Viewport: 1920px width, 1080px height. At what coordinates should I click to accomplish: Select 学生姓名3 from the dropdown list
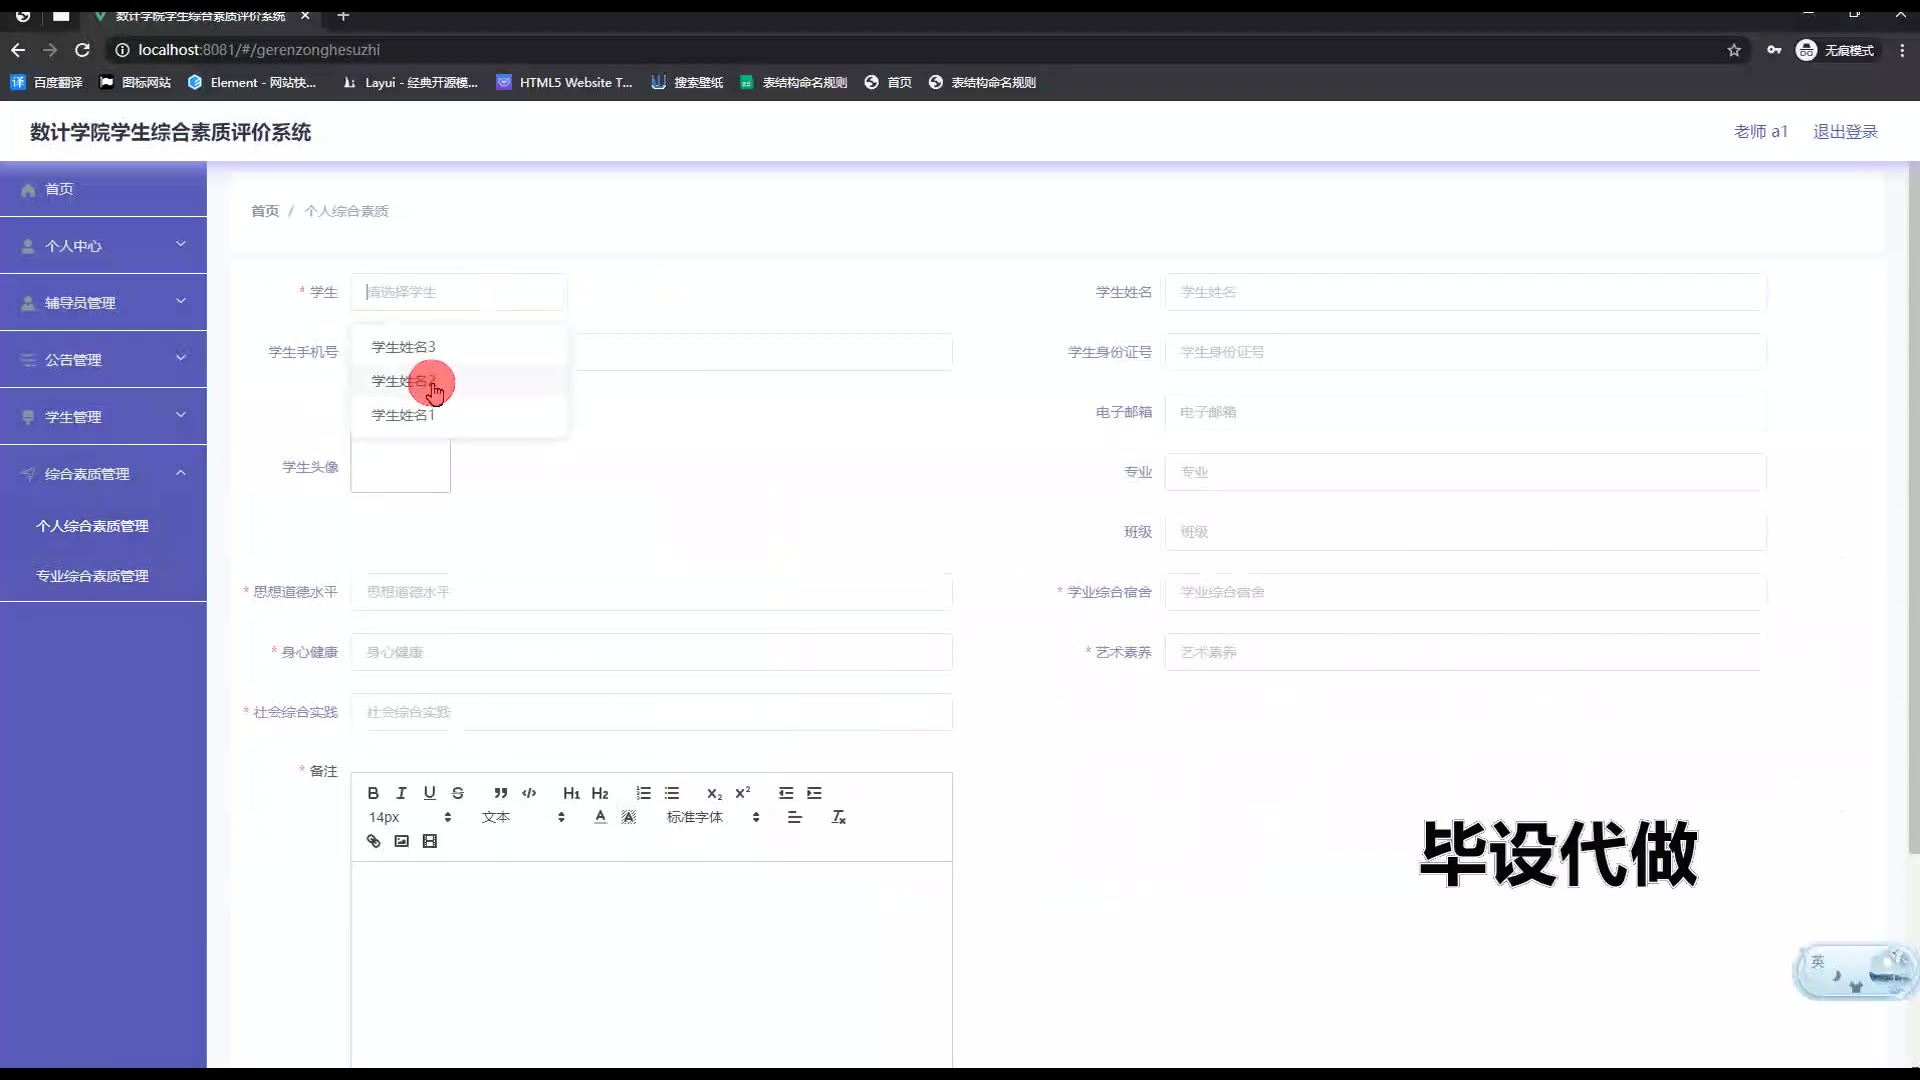(x=403, y=347)
